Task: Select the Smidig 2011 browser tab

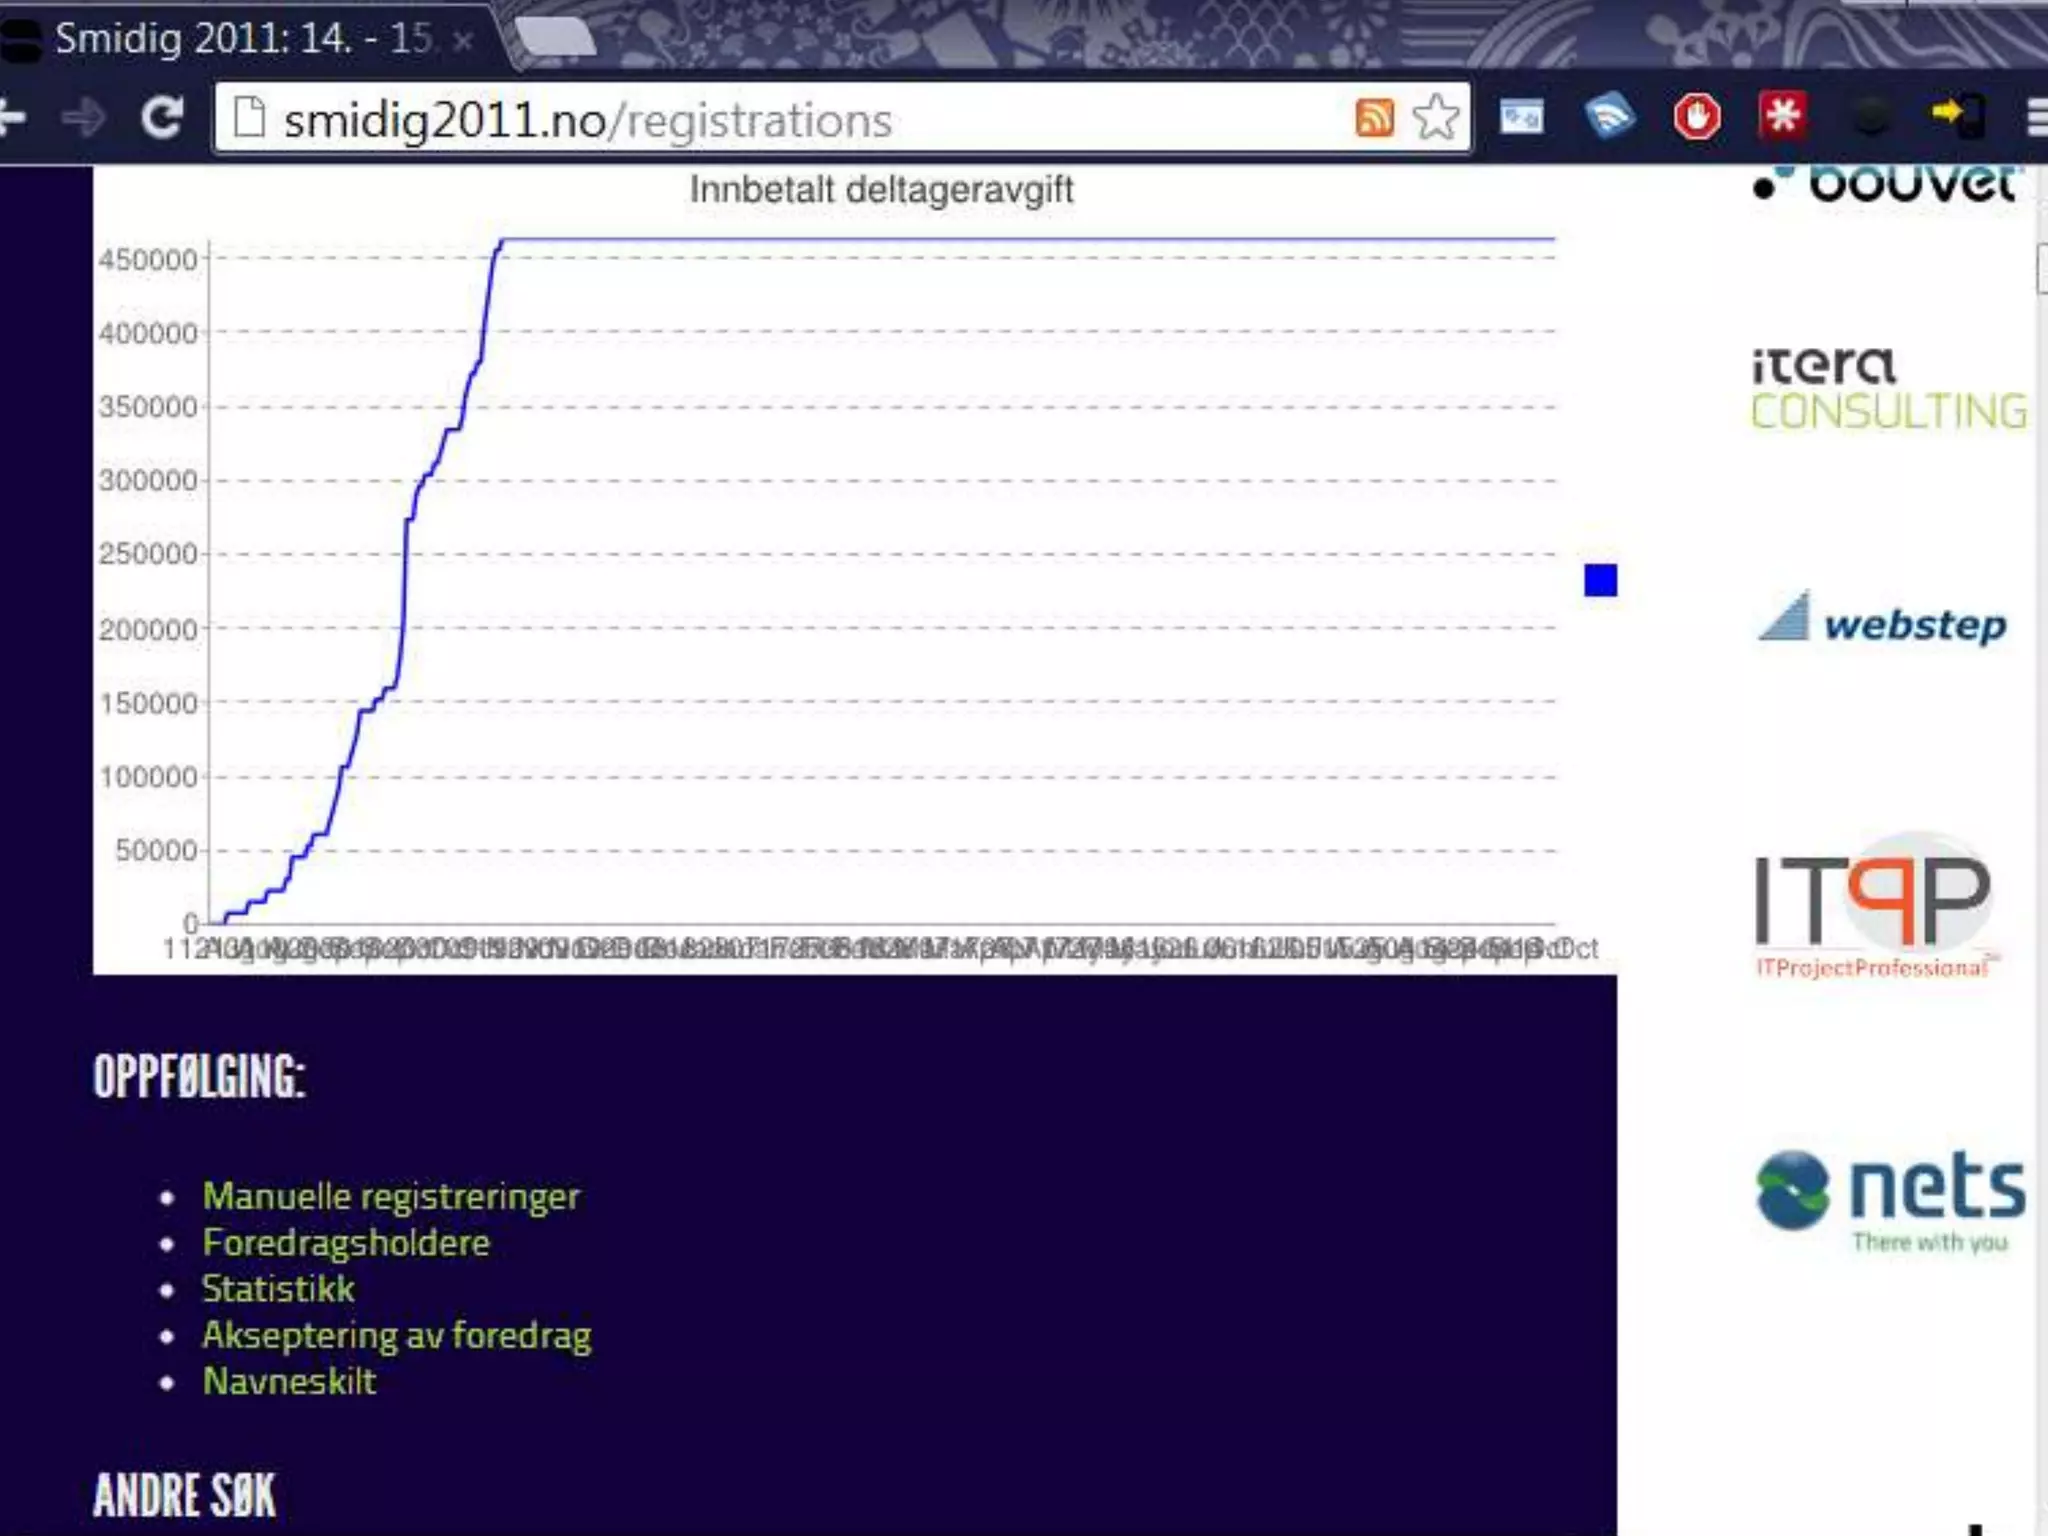Action: pos(240,40)
